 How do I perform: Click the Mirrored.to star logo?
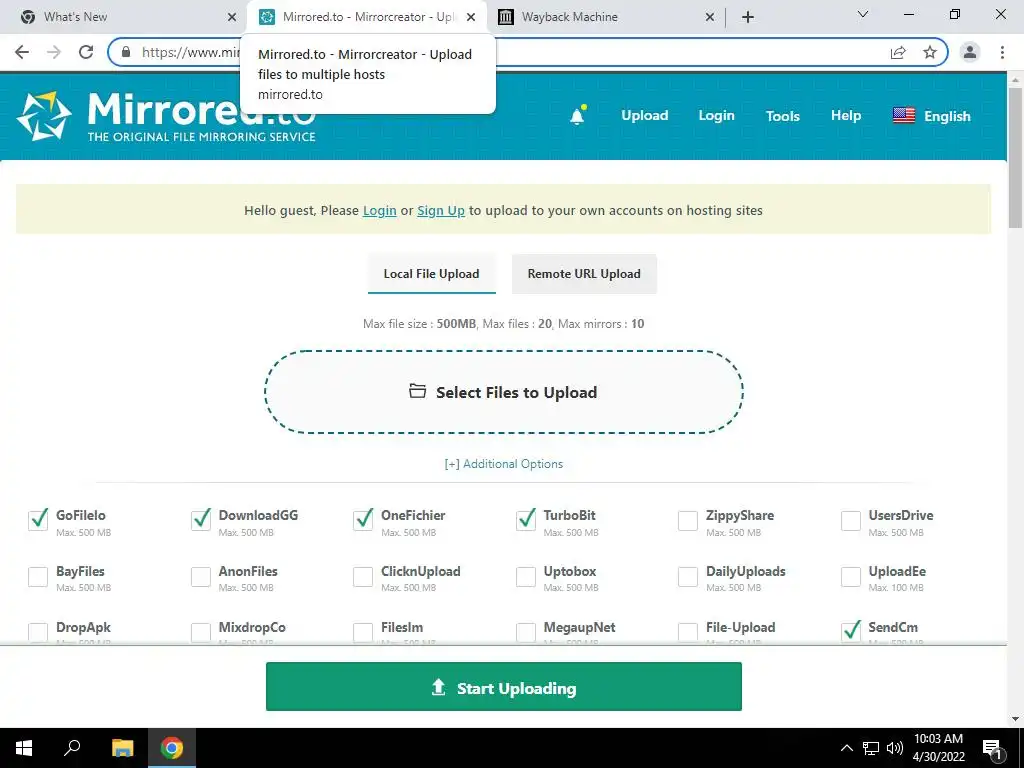tap(44, 116)
